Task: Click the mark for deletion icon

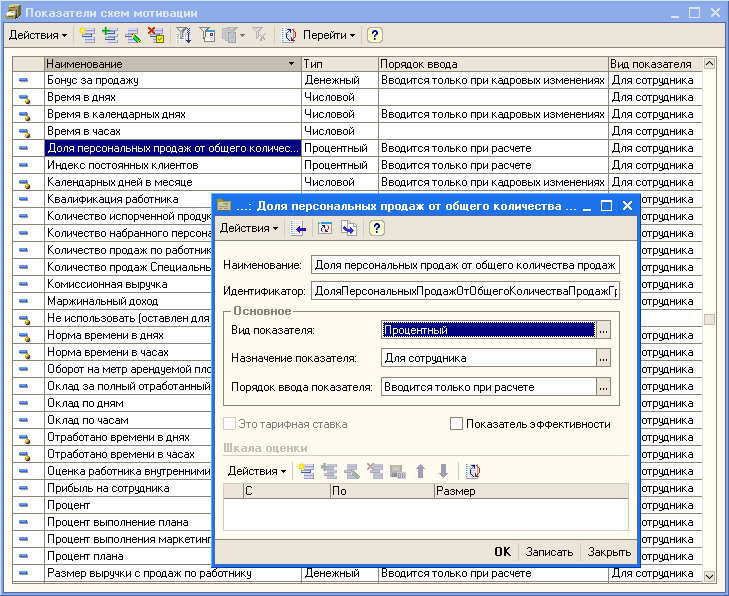Action: pos(155,35)
